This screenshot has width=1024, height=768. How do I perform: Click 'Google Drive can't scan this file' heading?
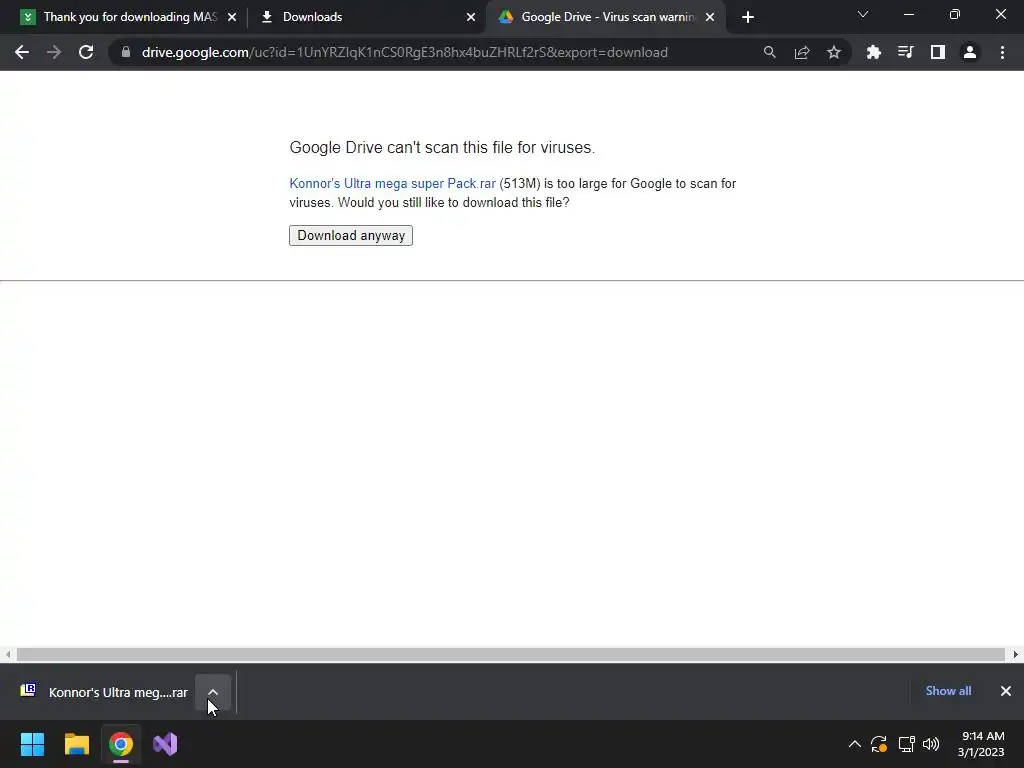[442, 148]
